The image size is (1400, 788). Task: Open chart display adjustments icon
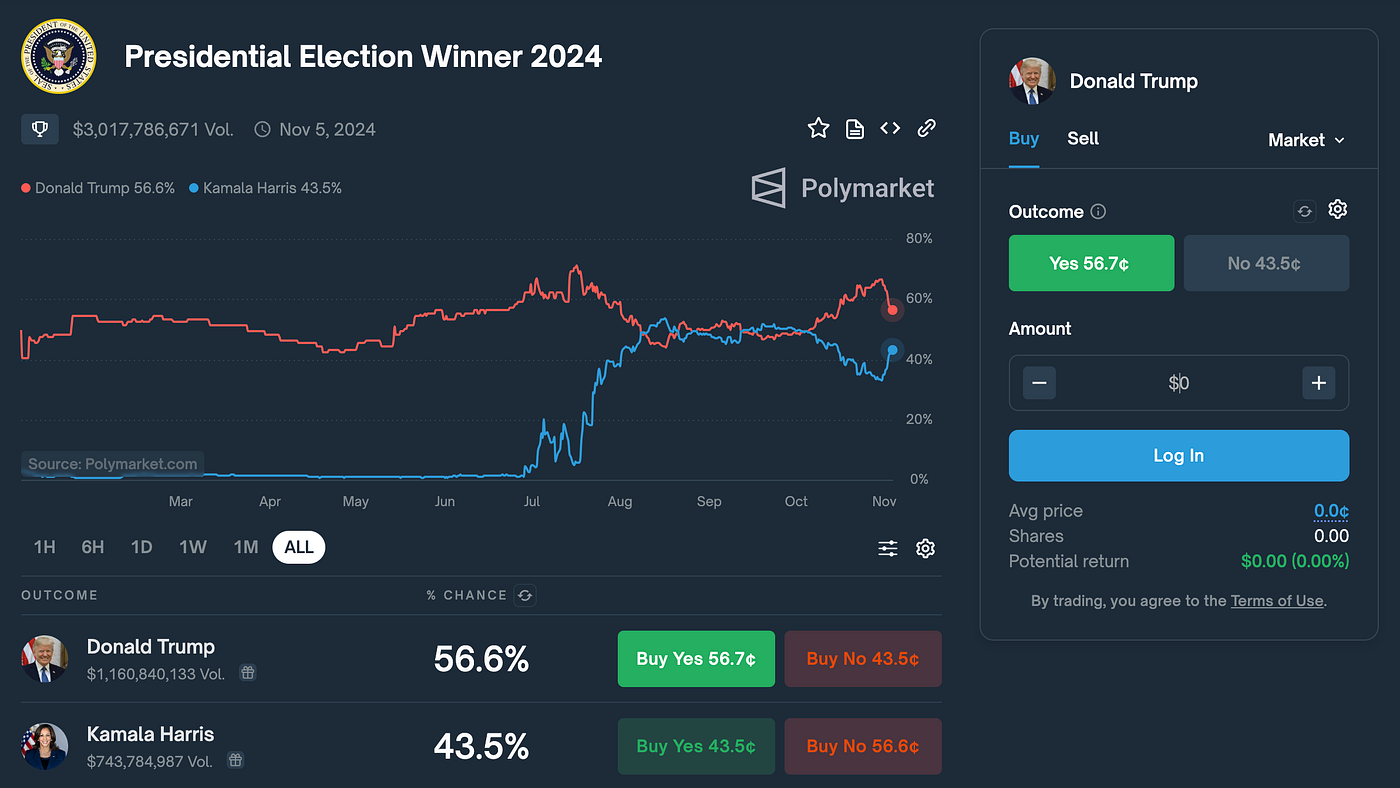click(887, 548)
